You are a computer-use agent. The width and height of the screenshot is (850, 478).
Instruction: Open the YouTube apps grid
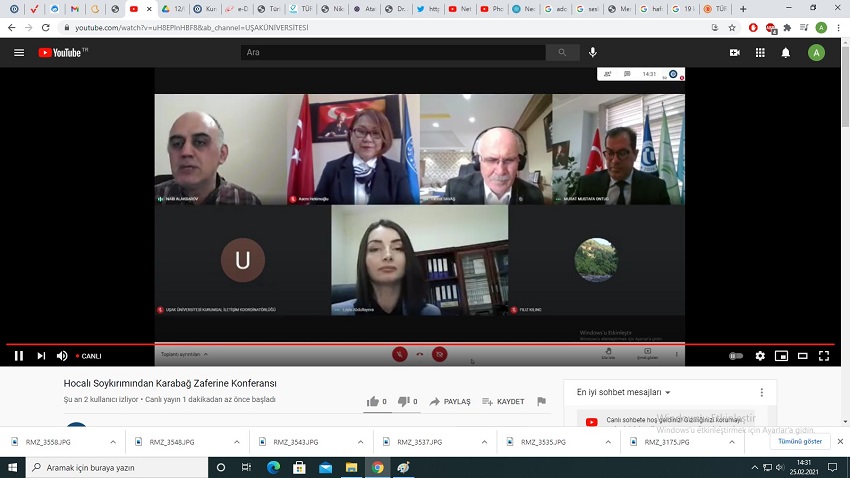[760, 52]
